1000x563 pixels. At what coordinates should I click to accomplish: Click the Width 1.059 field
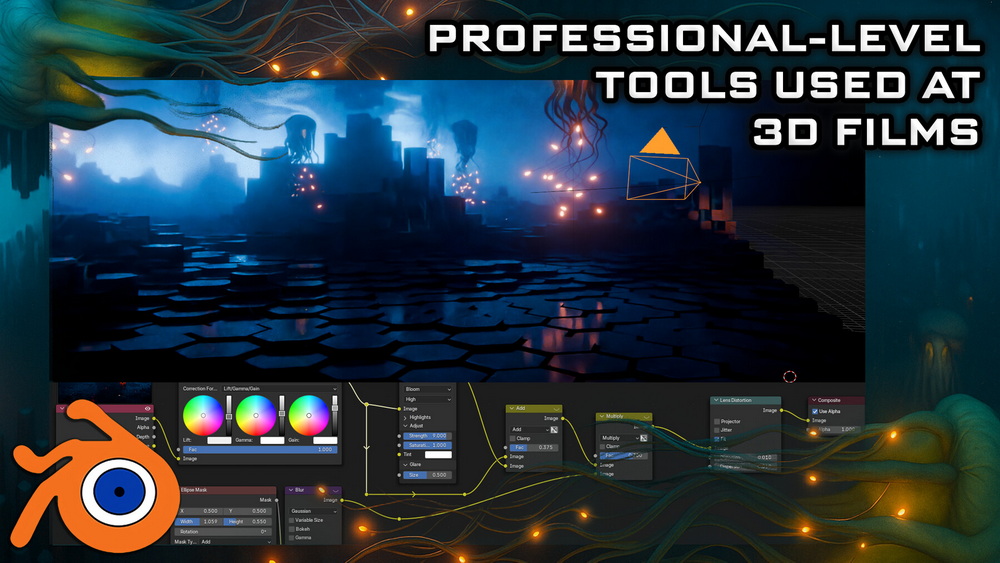[199, 522]
